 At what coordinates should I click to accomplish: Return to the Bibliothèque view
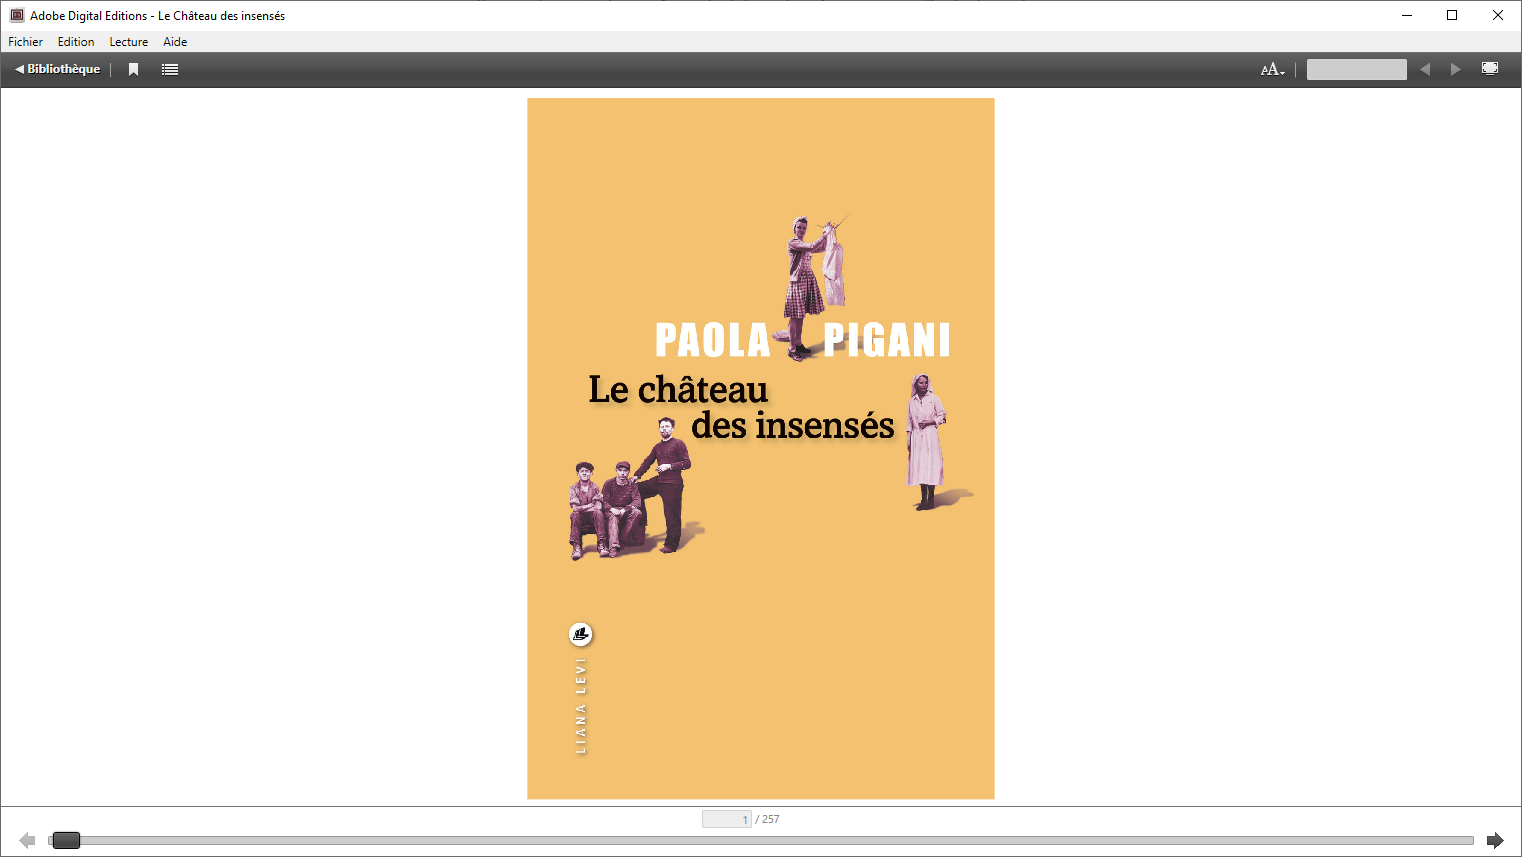(x=58, y=69)
